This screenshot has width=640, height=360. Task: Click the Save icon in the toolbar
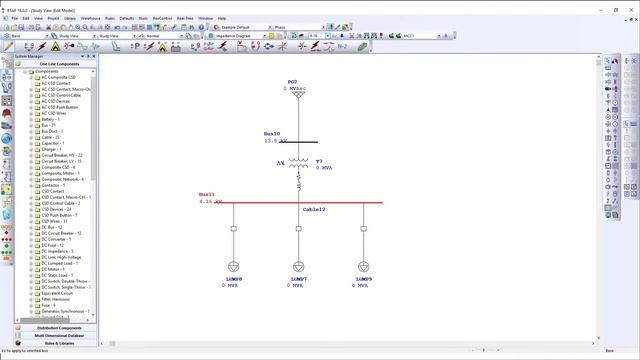pyautogui.click(x=21, y=27)
